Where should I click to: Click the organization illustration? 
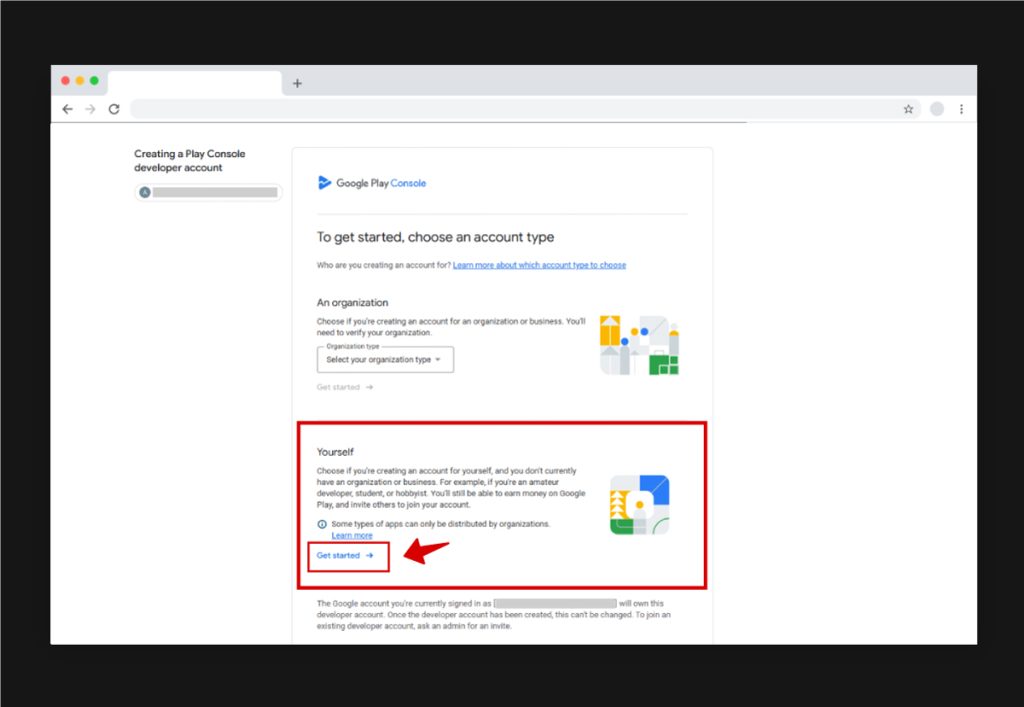point(639,345)
